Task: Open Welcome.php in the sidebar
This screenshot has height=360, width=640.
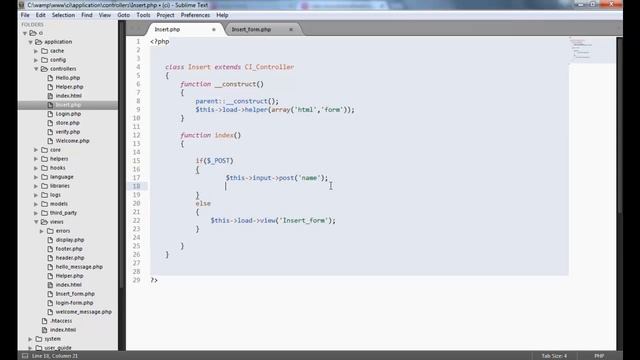Action: point(73,140)
